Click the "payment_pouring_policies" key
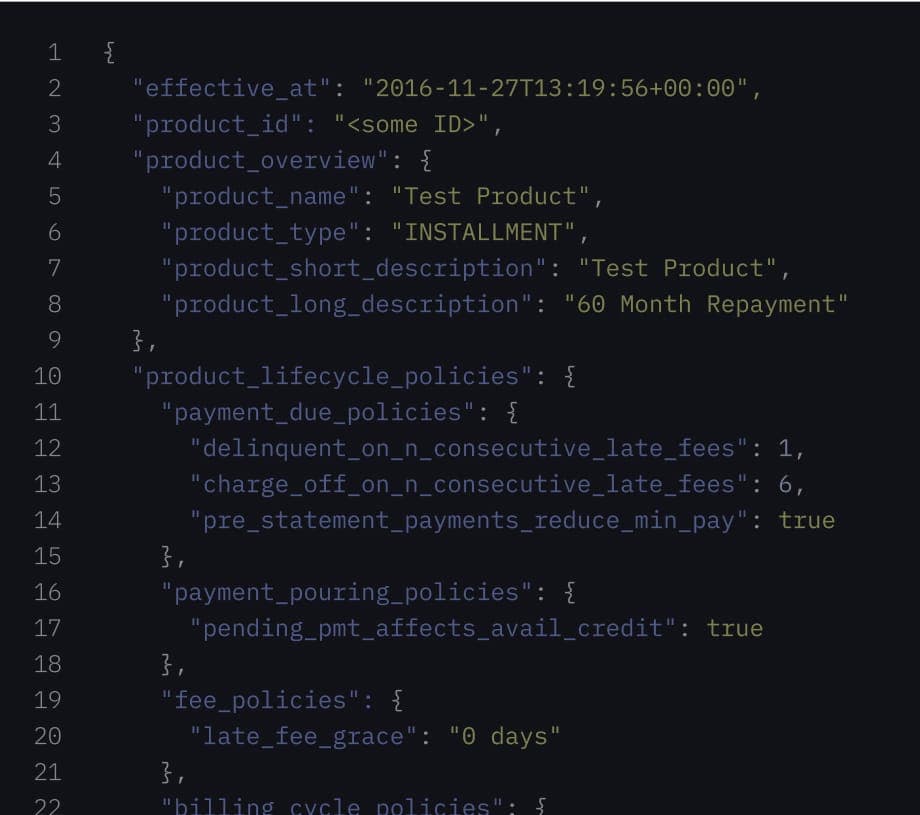This screenshot has width=920, height=815. pyautogui.click(x=347, y=592)
